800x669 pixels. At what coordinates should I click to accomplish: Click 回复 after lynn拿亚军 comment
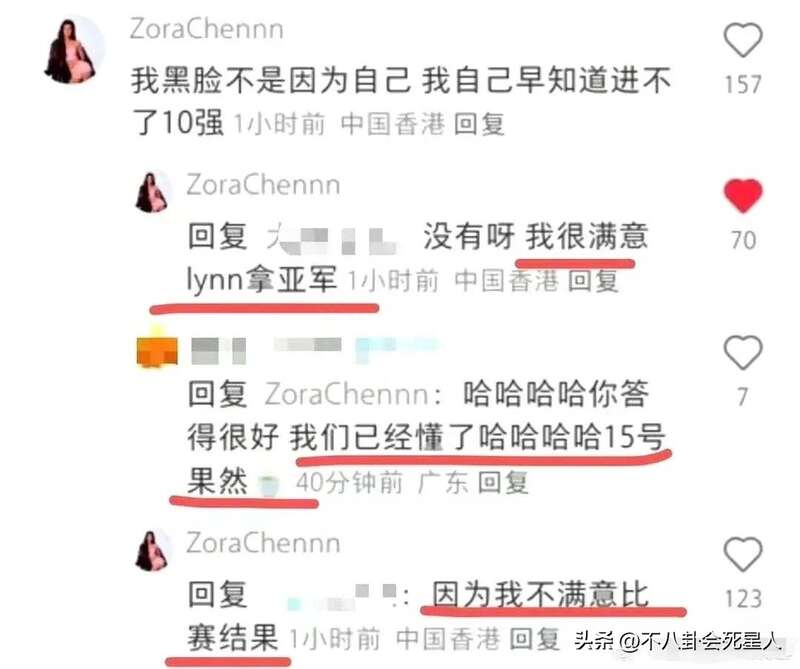[593, 281]
